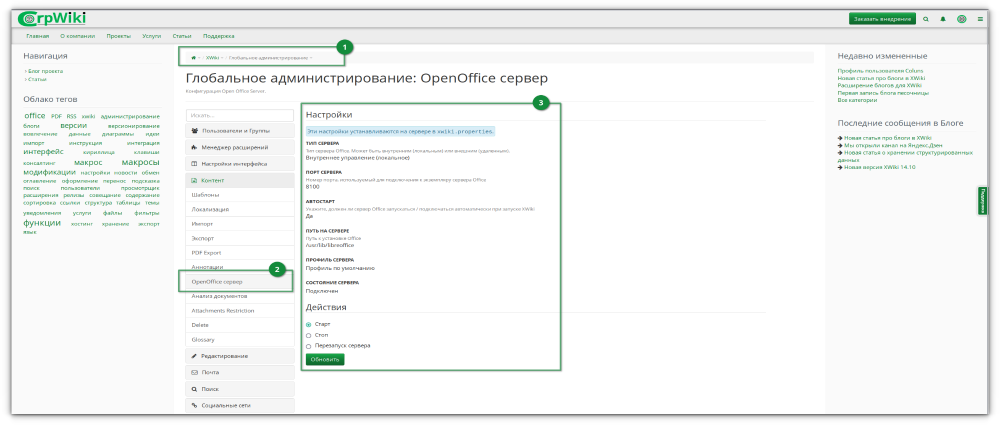
Task: Open PDF Export settings item
Action: 240,253
